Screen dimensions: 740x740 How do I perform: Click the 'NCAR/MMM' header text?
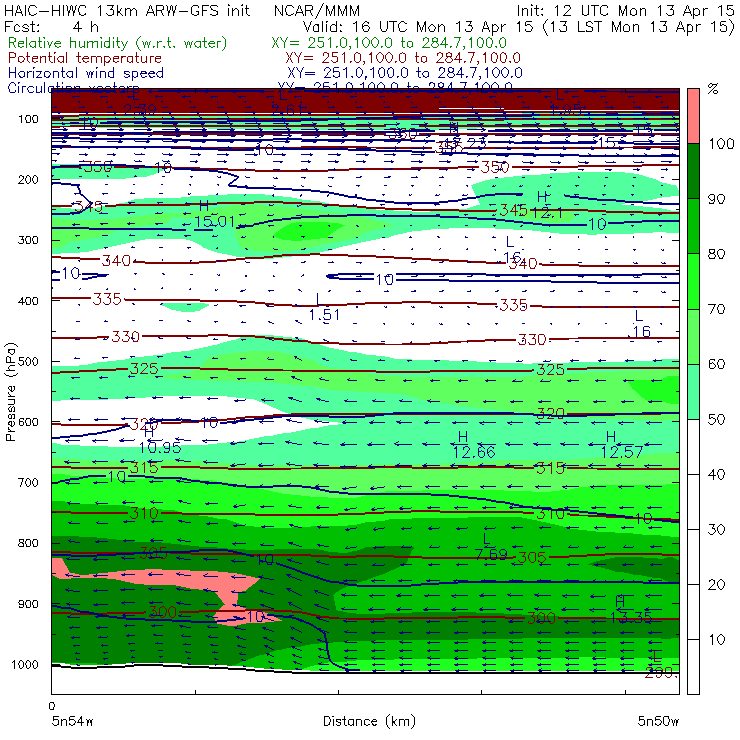317,11
